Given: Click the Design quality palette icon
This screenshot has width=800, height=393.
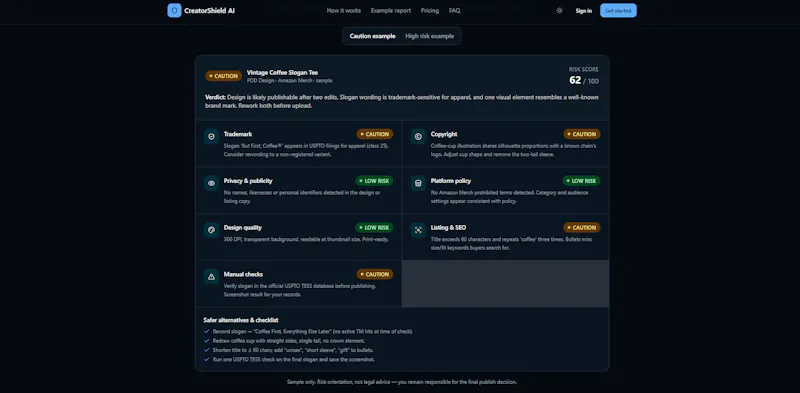Looking at the screenshot, I should click(x=211, y=230).
